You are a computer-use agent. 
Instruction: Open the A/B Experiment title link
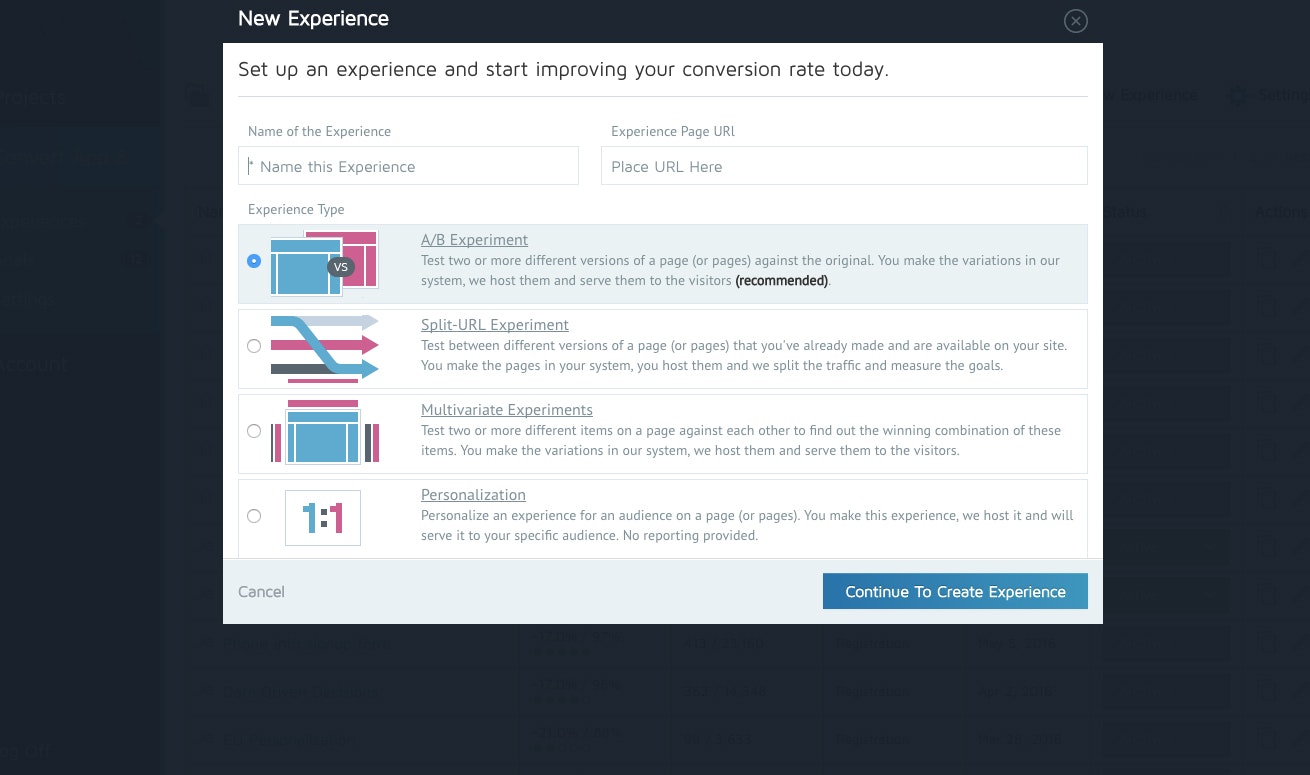[474, 240]
